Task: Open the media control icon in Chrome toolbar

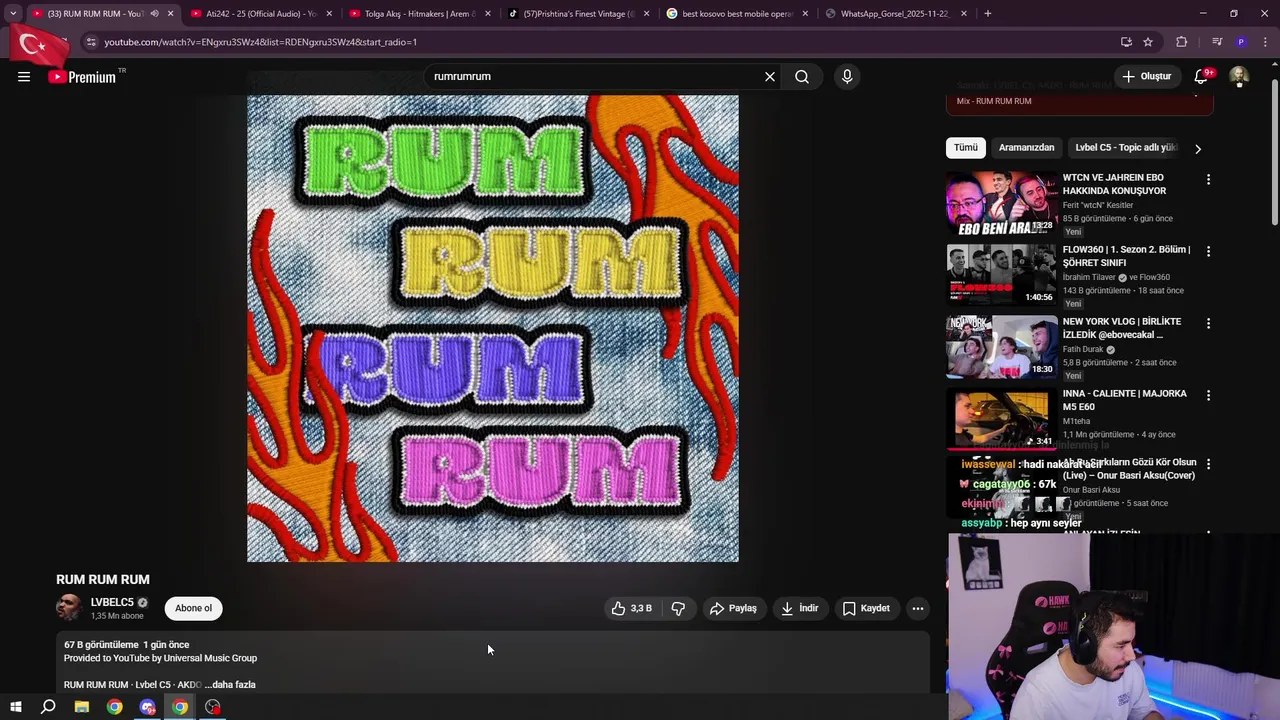Action: [x=1217, y=42]
